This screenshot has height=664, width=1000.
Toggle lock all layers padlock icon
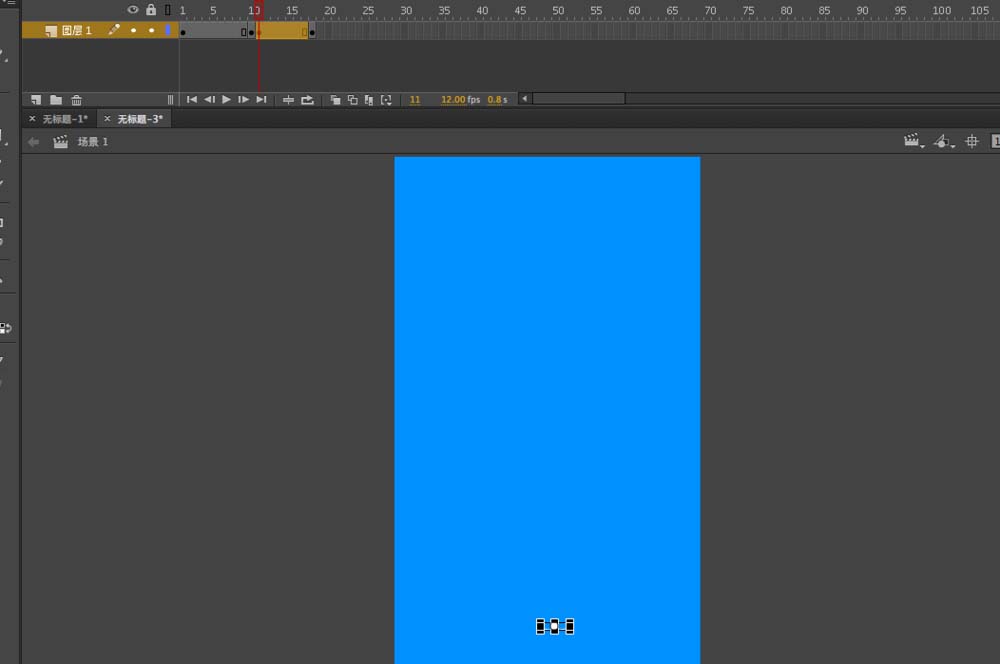click(151, 10)
